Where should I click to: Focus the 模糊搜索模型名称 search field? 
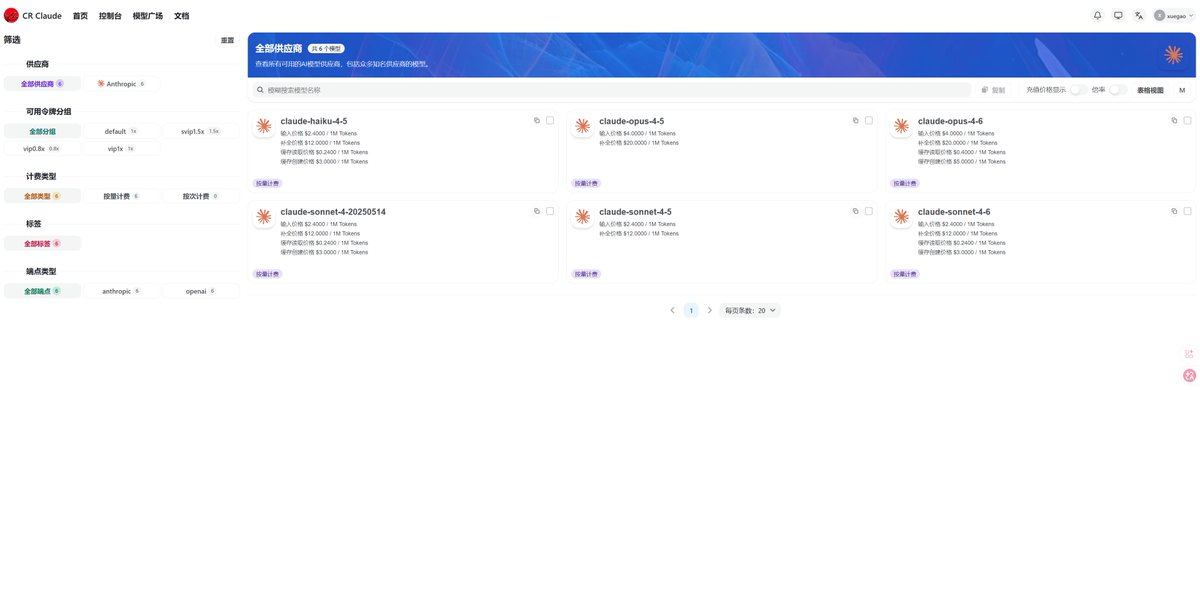(611, 90)
